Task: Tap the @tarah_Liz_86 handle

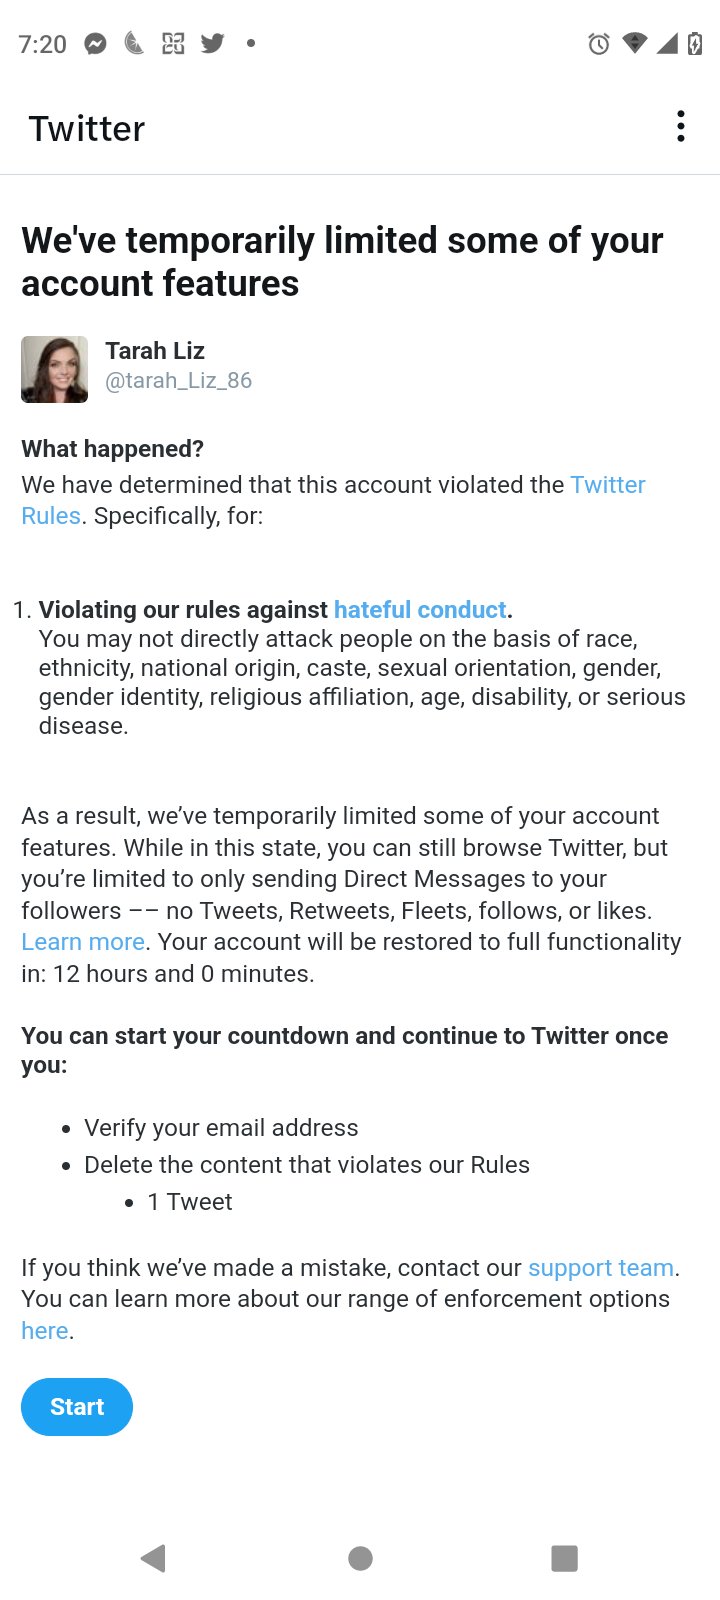Action: 179,381
